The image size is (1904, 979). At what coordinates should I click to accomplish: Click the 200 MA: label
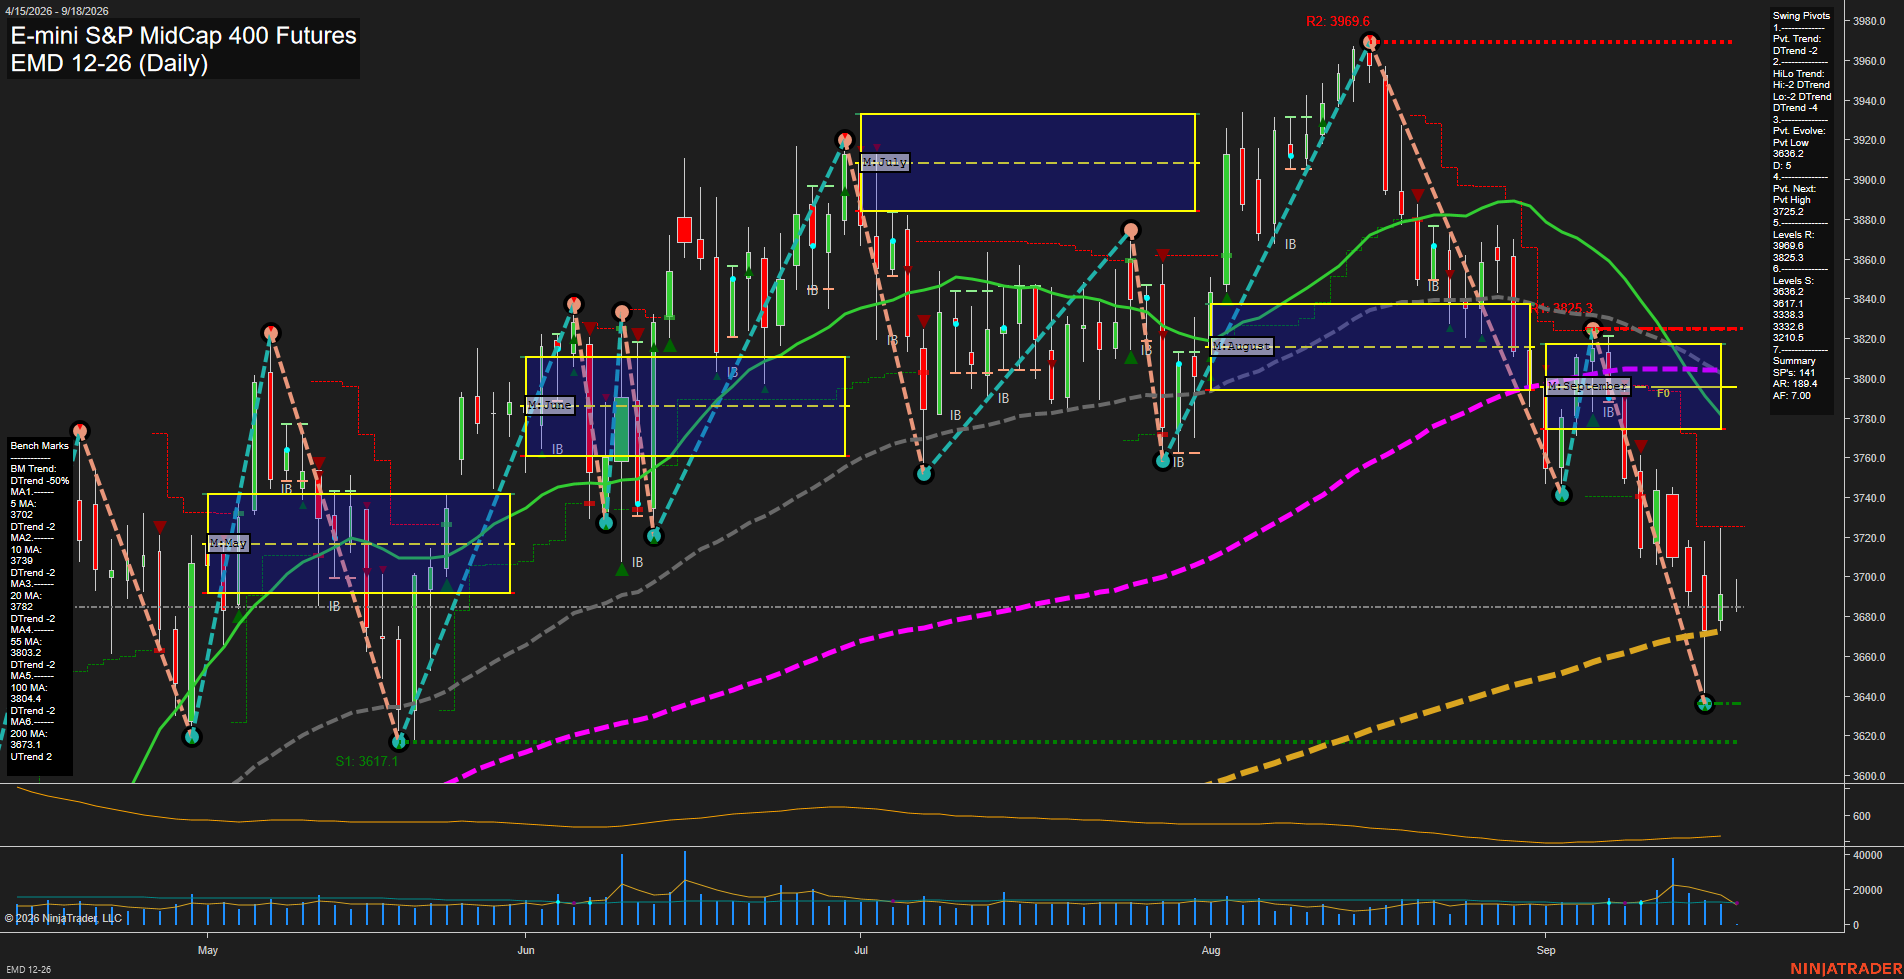pyautogui.click(x=29, y=734)
